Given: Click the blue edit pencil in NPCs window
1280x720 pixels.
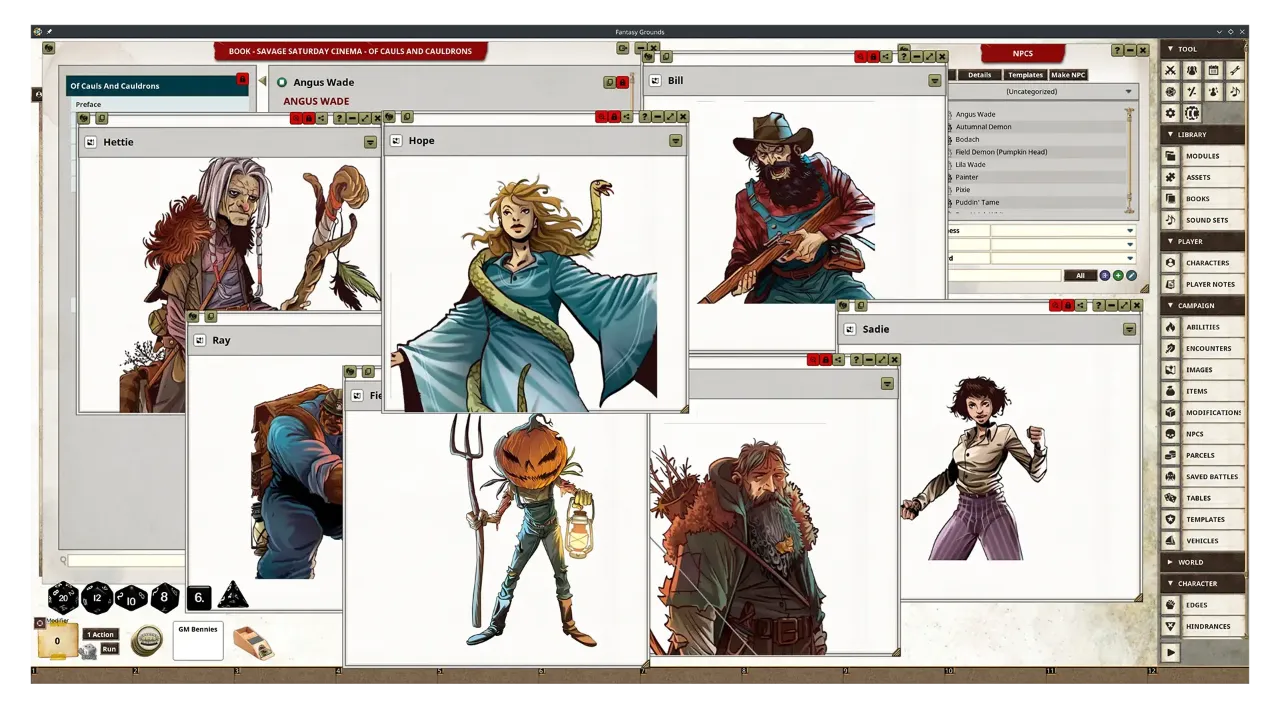Looking at the screenshot, I should [x=1131, y=276].
